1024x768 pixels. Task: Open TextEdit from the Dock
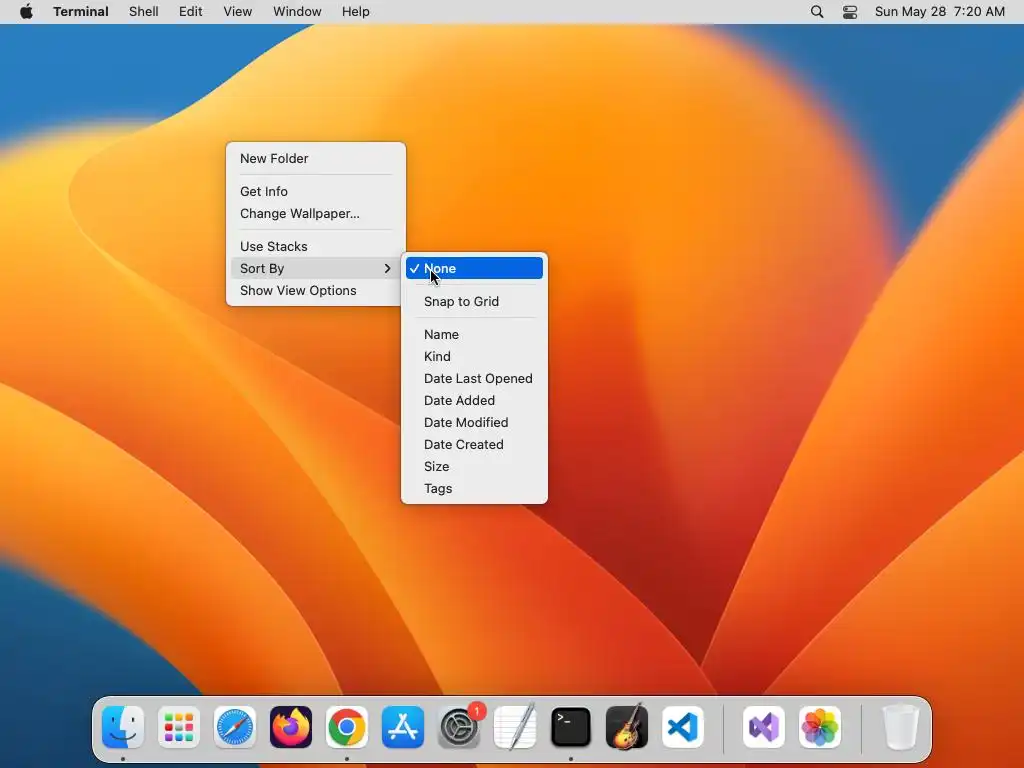pyautogui.click(x=515, y=727)
